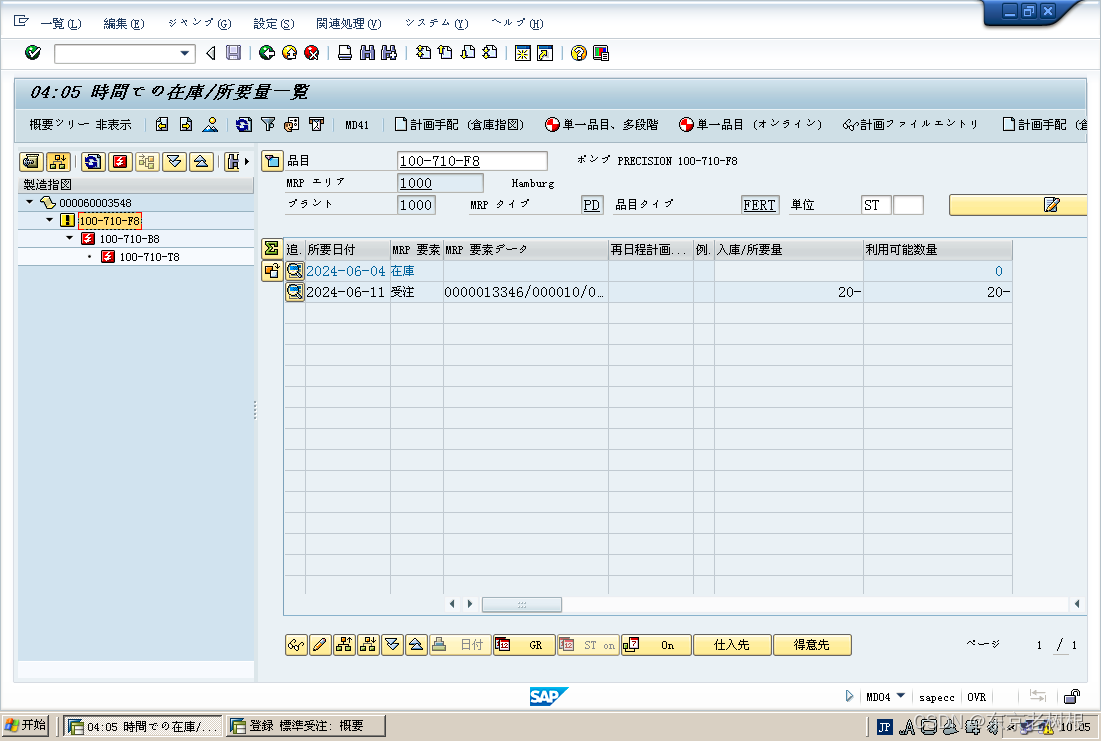Open the 編集 menu
The image size is (1101, 741).
point(124,23)
